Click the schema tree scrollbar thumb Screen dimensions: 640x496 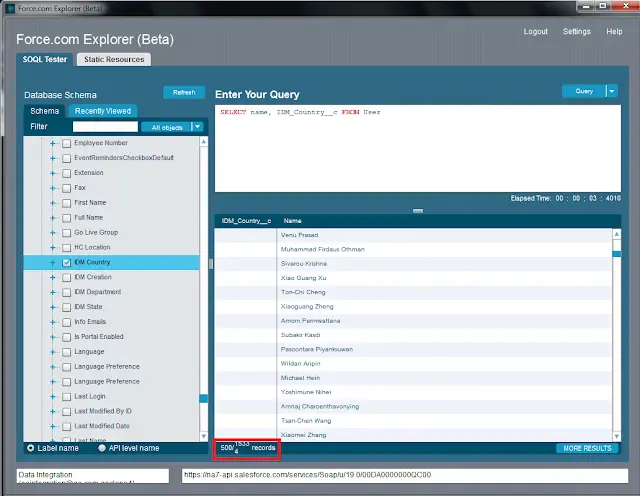(203, 398)
